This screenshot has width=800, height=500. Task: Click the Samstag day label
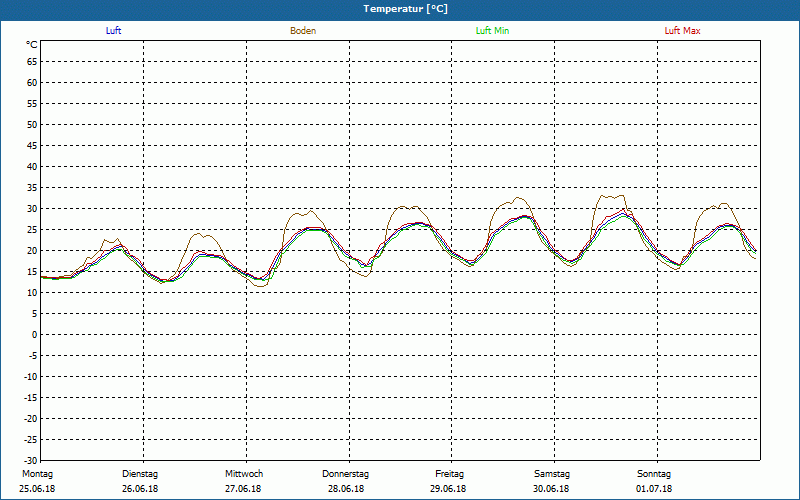coord(552,474)
